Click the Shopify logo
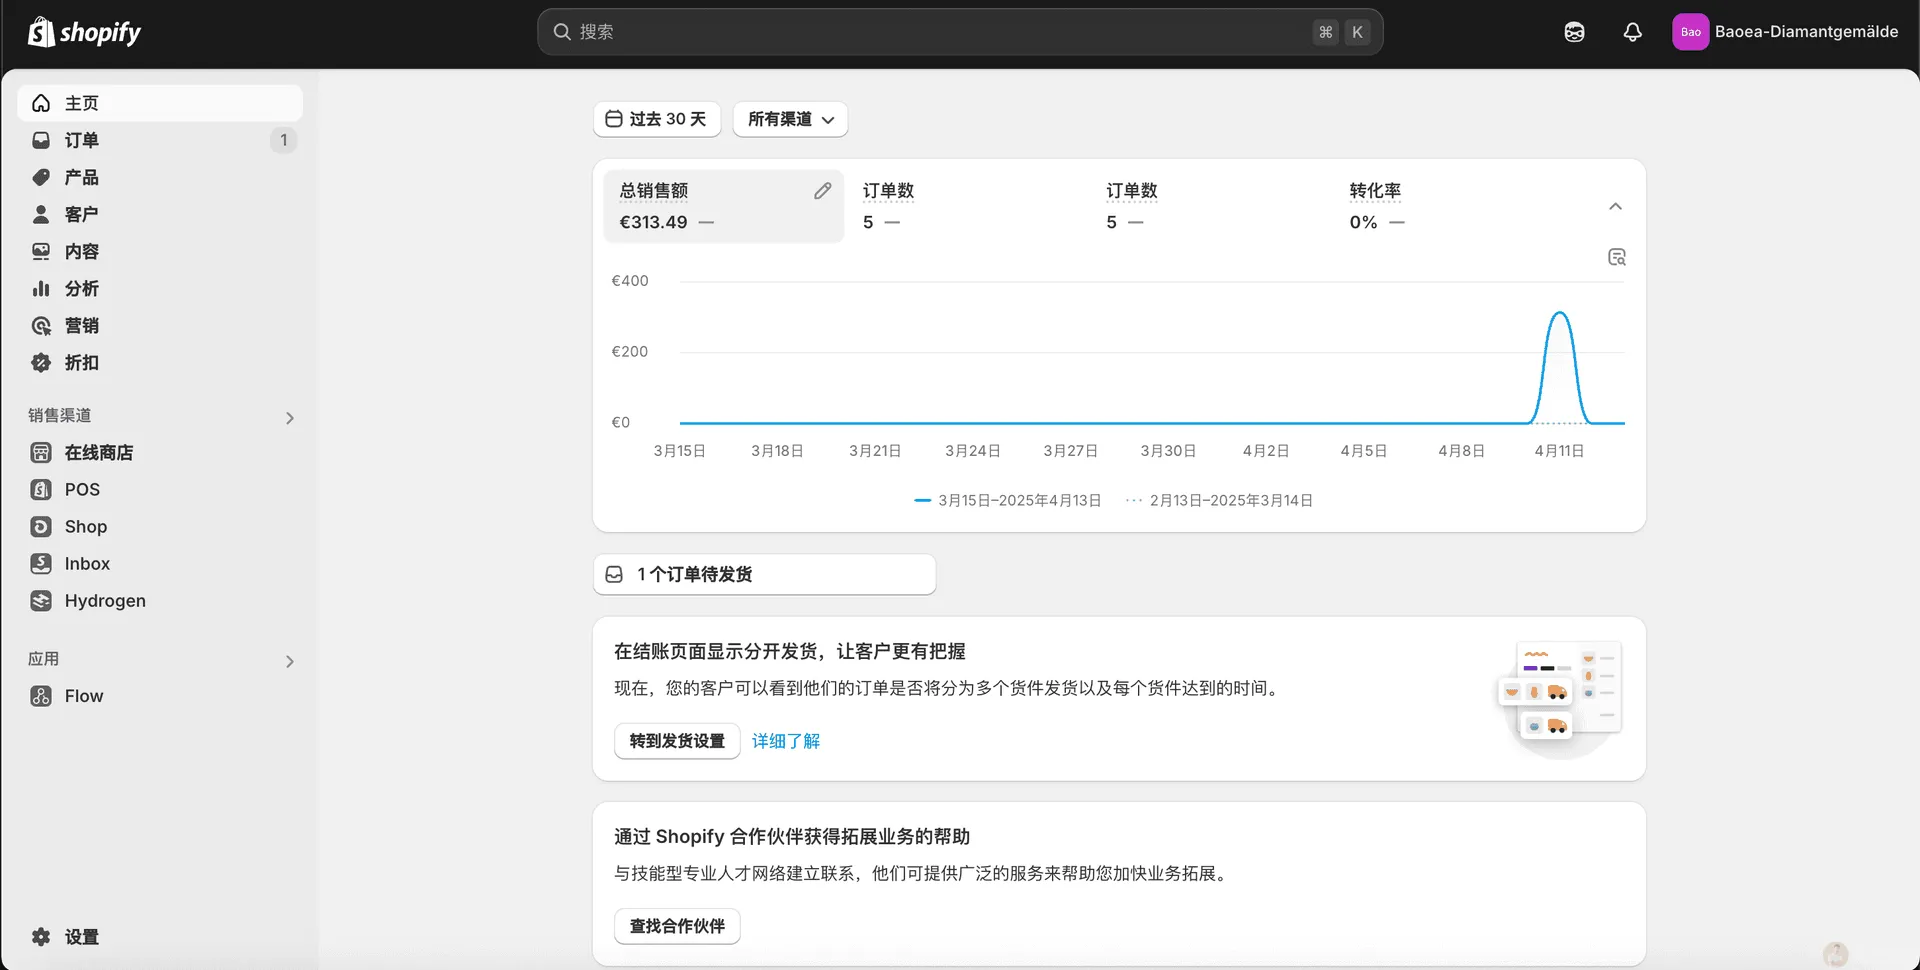This screenshot has height=970, width=1920. tap(84, 32)
